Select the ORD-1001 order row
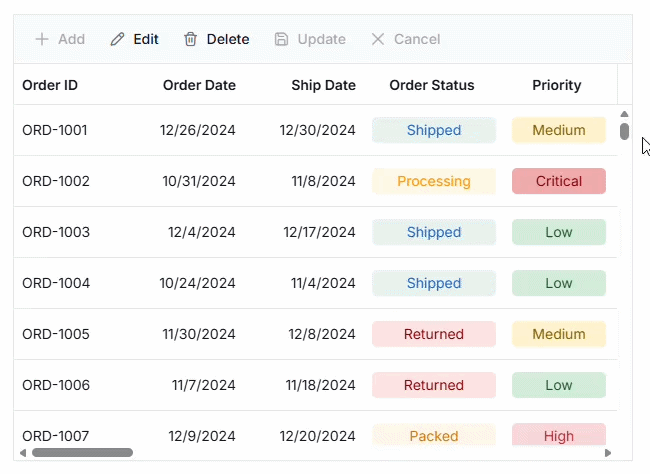The width and height of the screenshot is (650, 474). [x=55, y=130]
